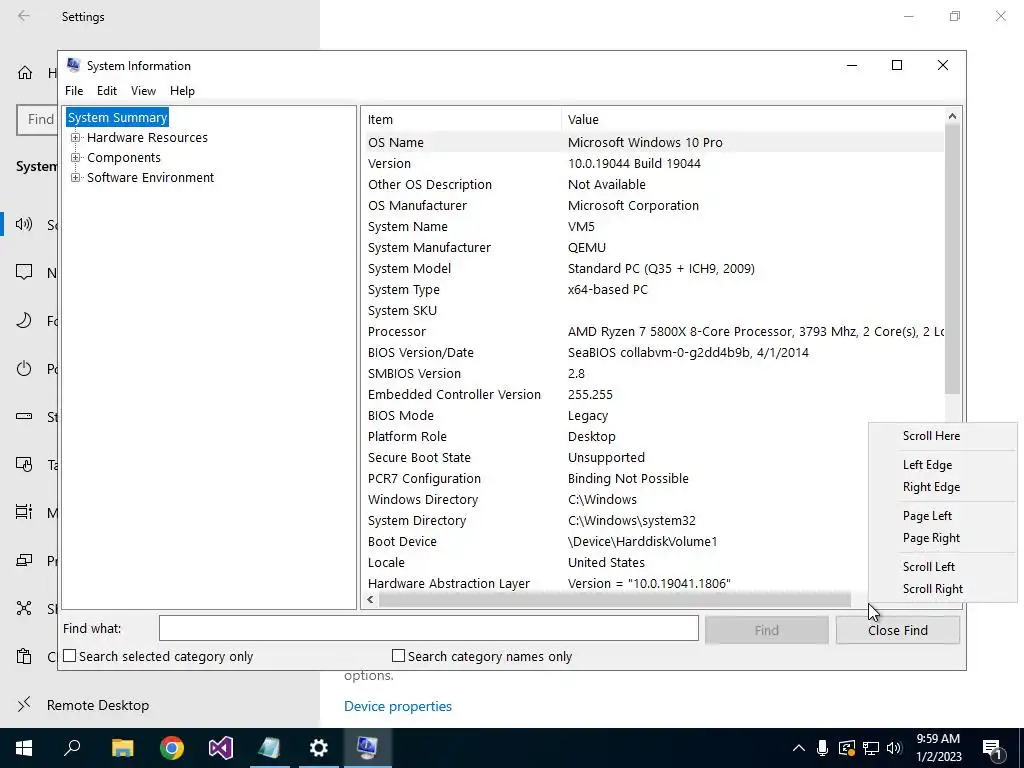Select the System Manufacturer row

[x=653, y=248]
